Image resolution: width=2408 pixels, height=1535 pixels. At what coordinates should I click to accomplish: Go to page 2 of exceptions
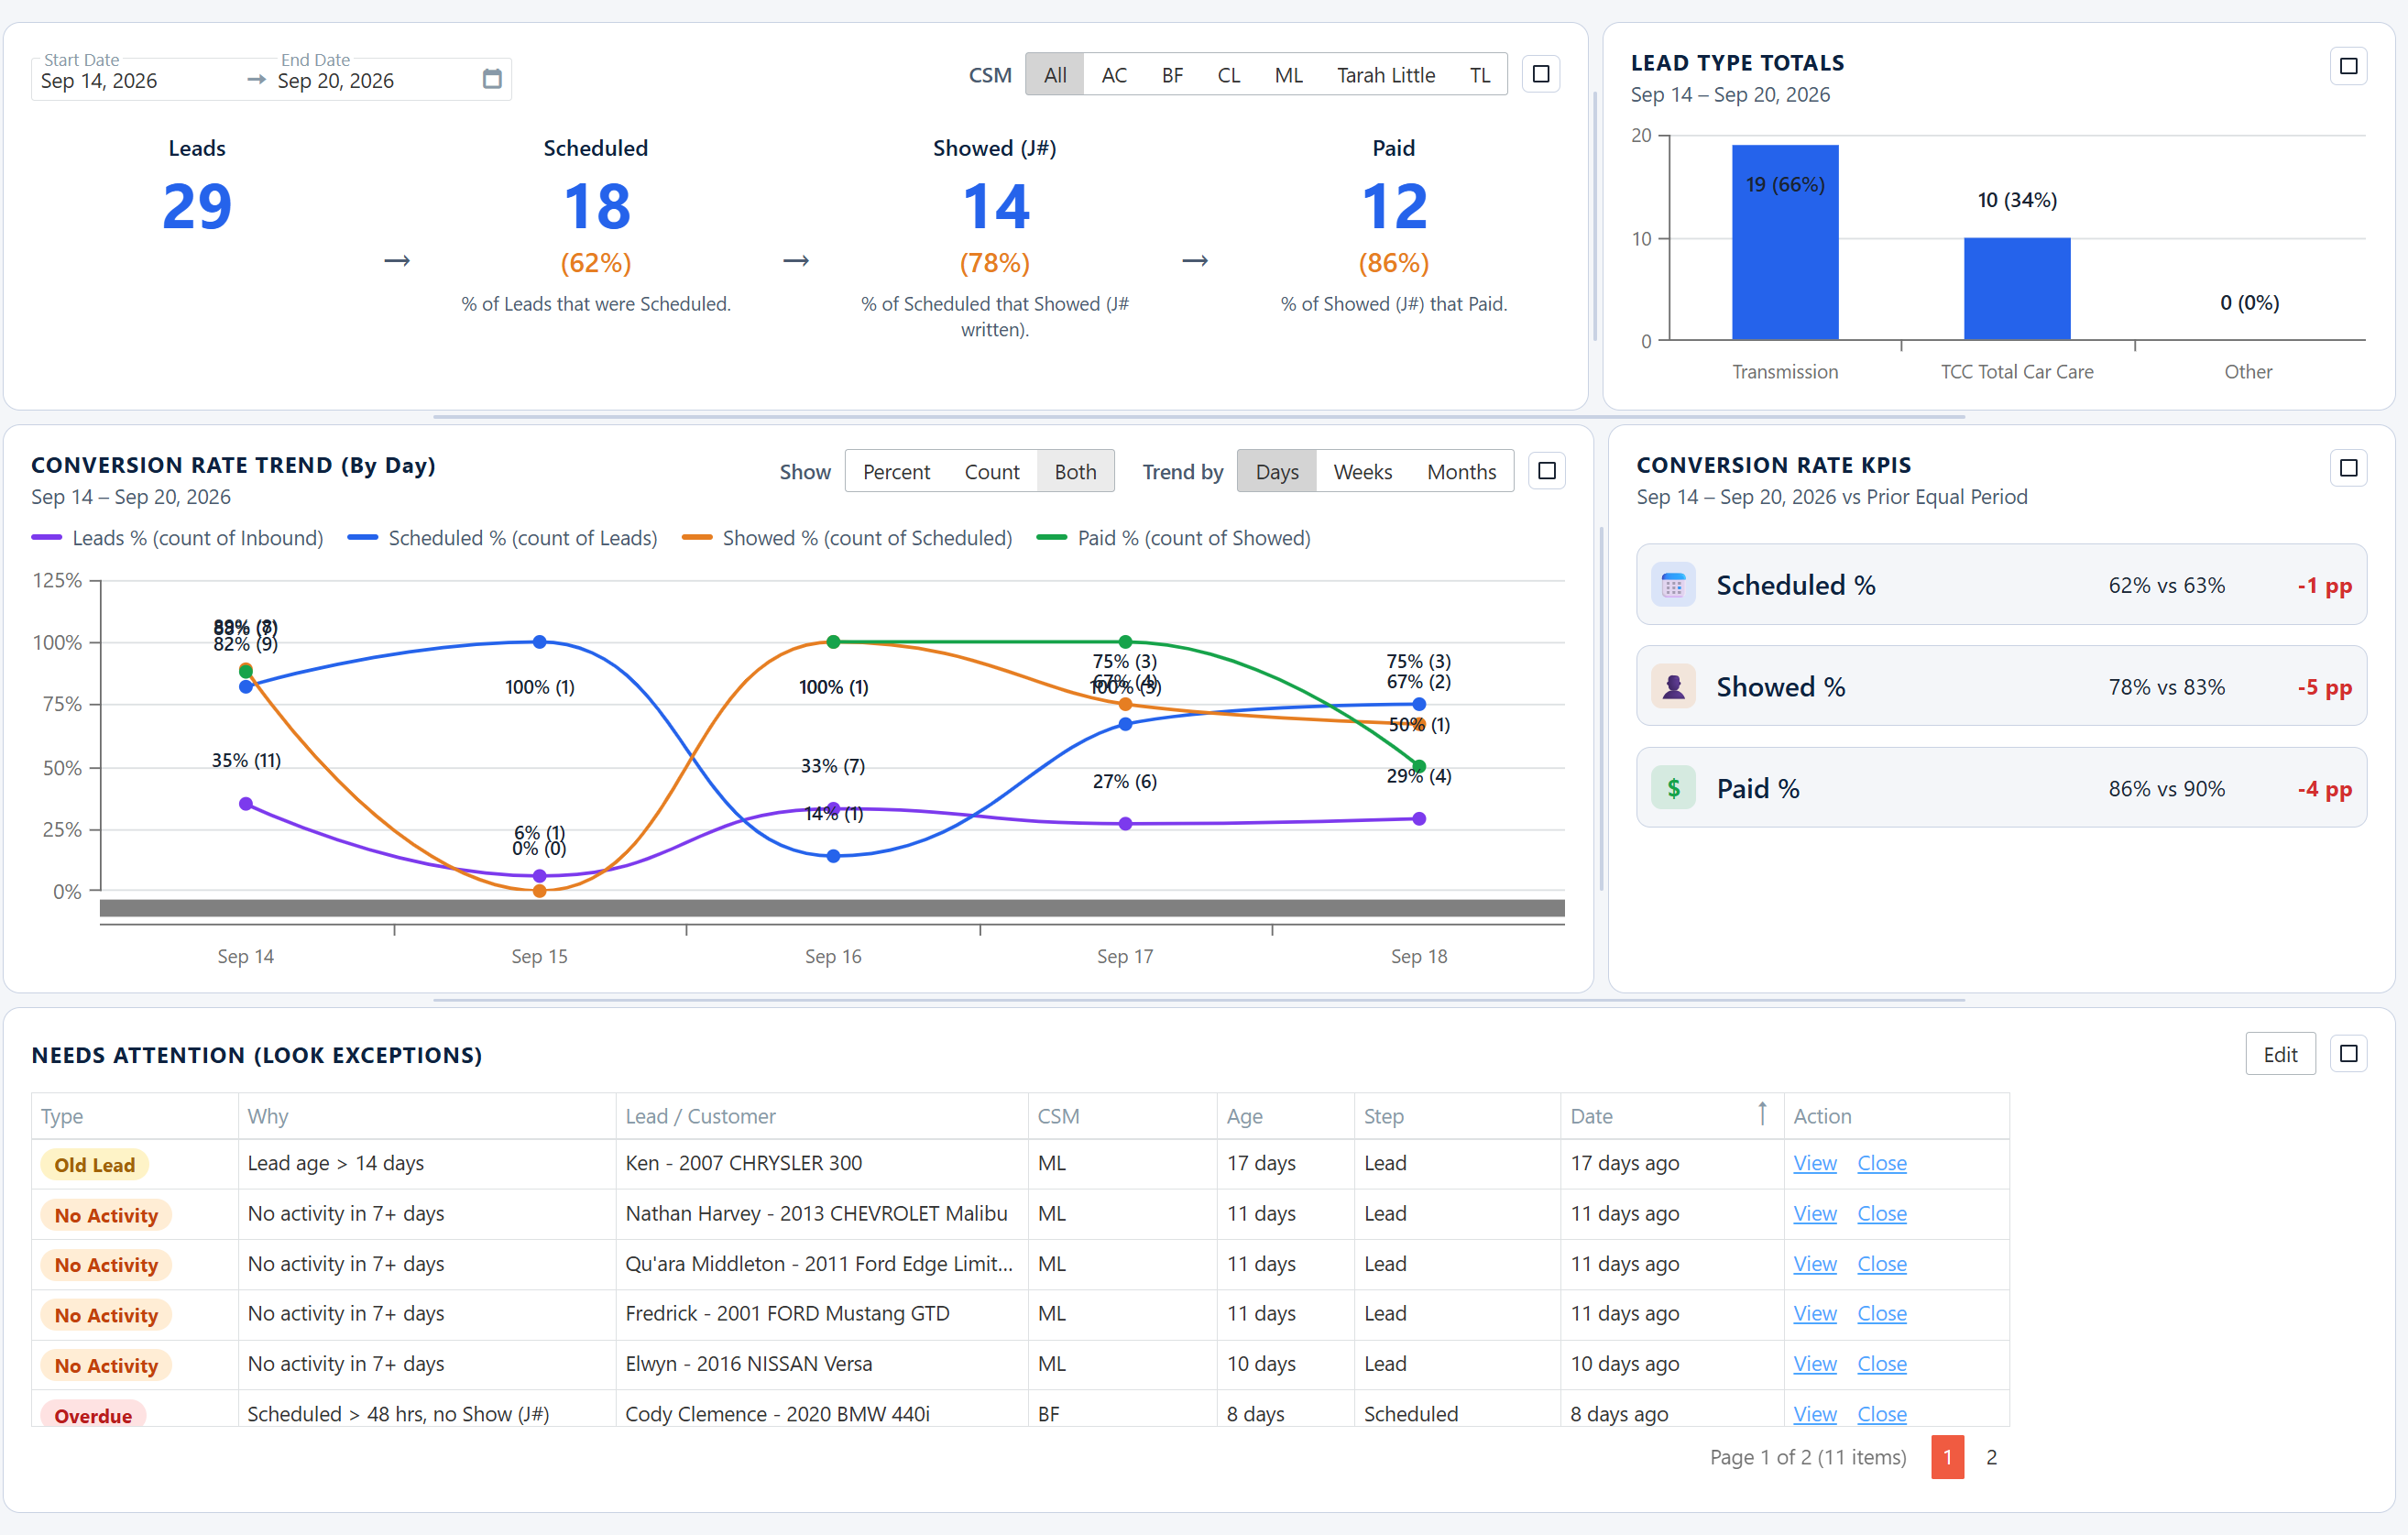pyautogui.click(x=1991, y=1457)
